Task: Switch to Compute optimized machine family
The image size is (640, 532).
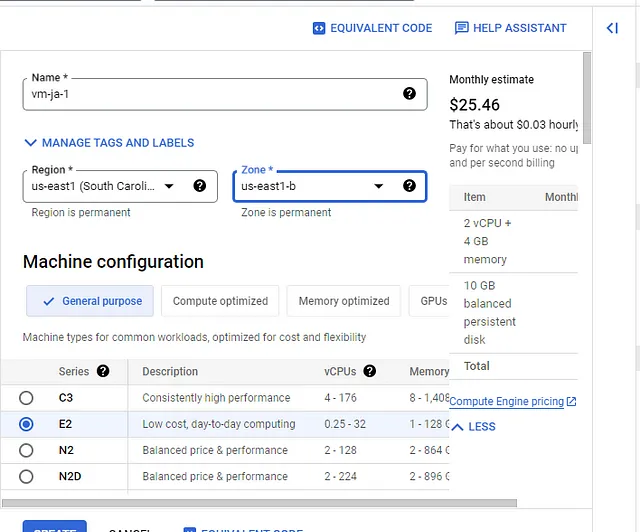Action: [220, 301]
